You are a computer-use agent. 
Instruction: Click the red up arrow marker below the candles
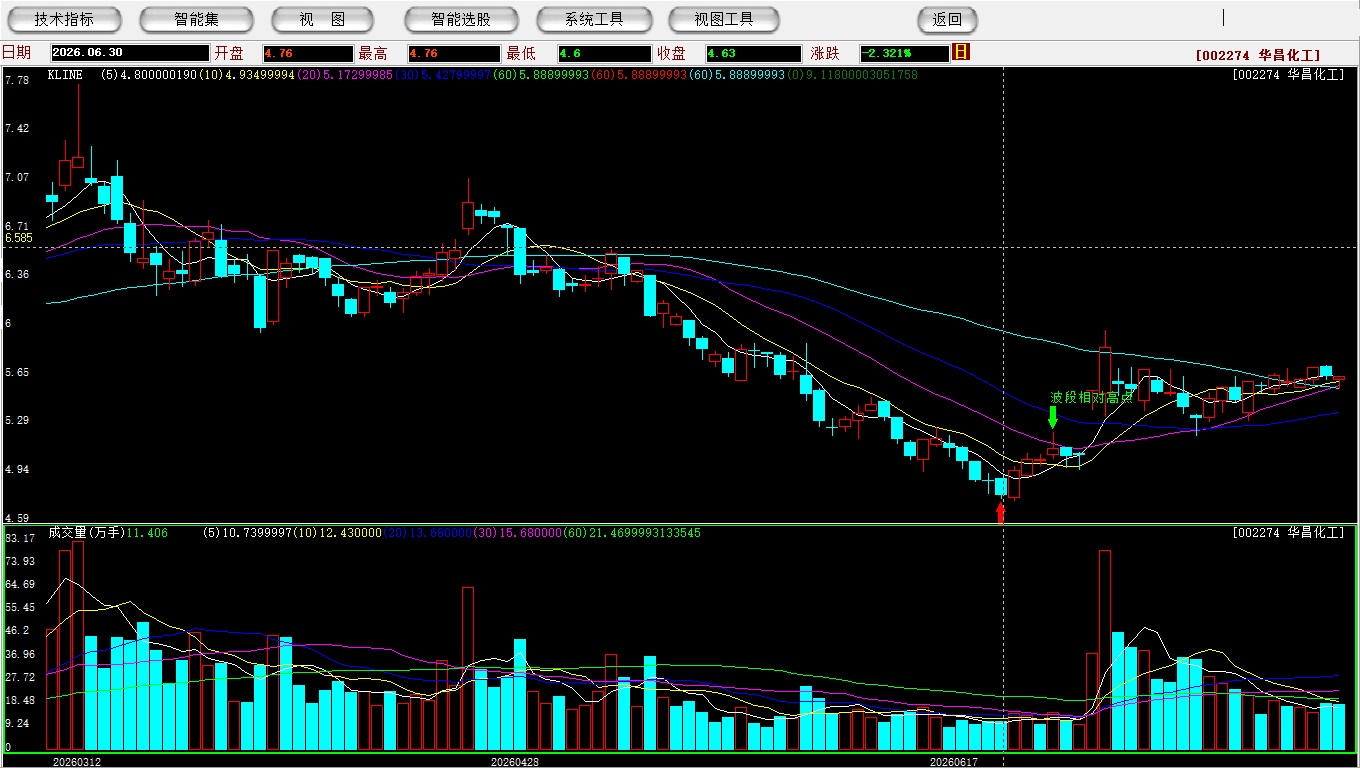point(1000,512)
